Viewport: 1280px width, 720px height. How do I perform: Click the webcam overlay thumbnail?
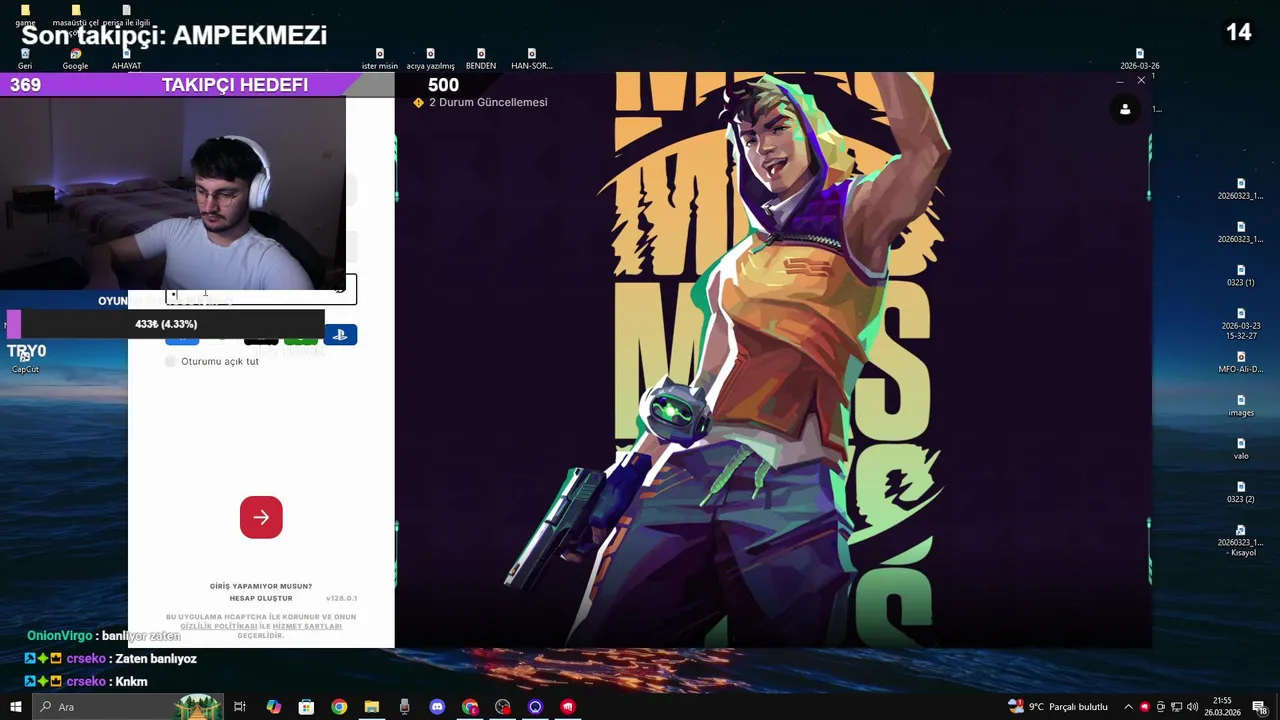(x=173, y=193)
